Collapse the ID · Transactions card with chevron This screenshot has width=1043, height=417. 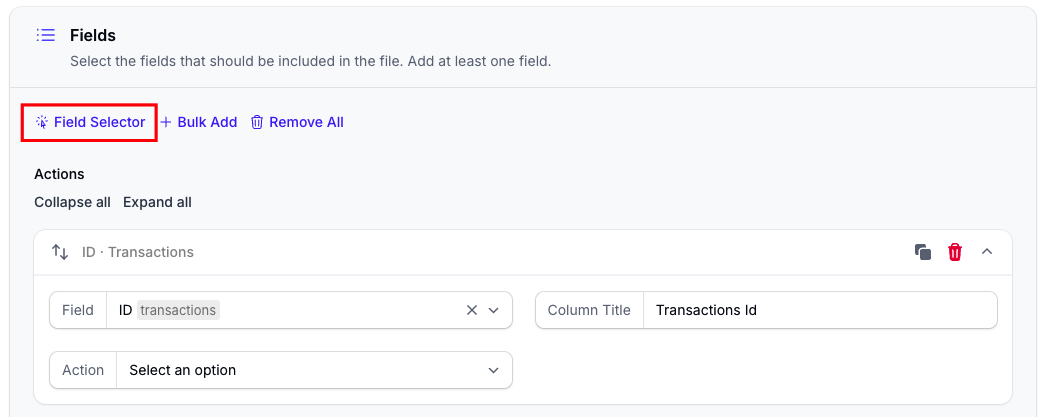pos(987,251)
